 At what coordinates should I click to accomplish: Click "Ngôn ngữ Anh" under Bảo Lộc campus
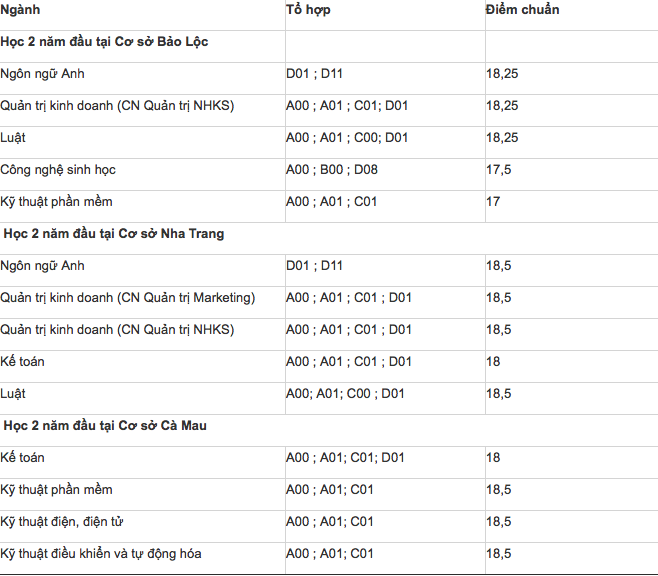[43, 74]
